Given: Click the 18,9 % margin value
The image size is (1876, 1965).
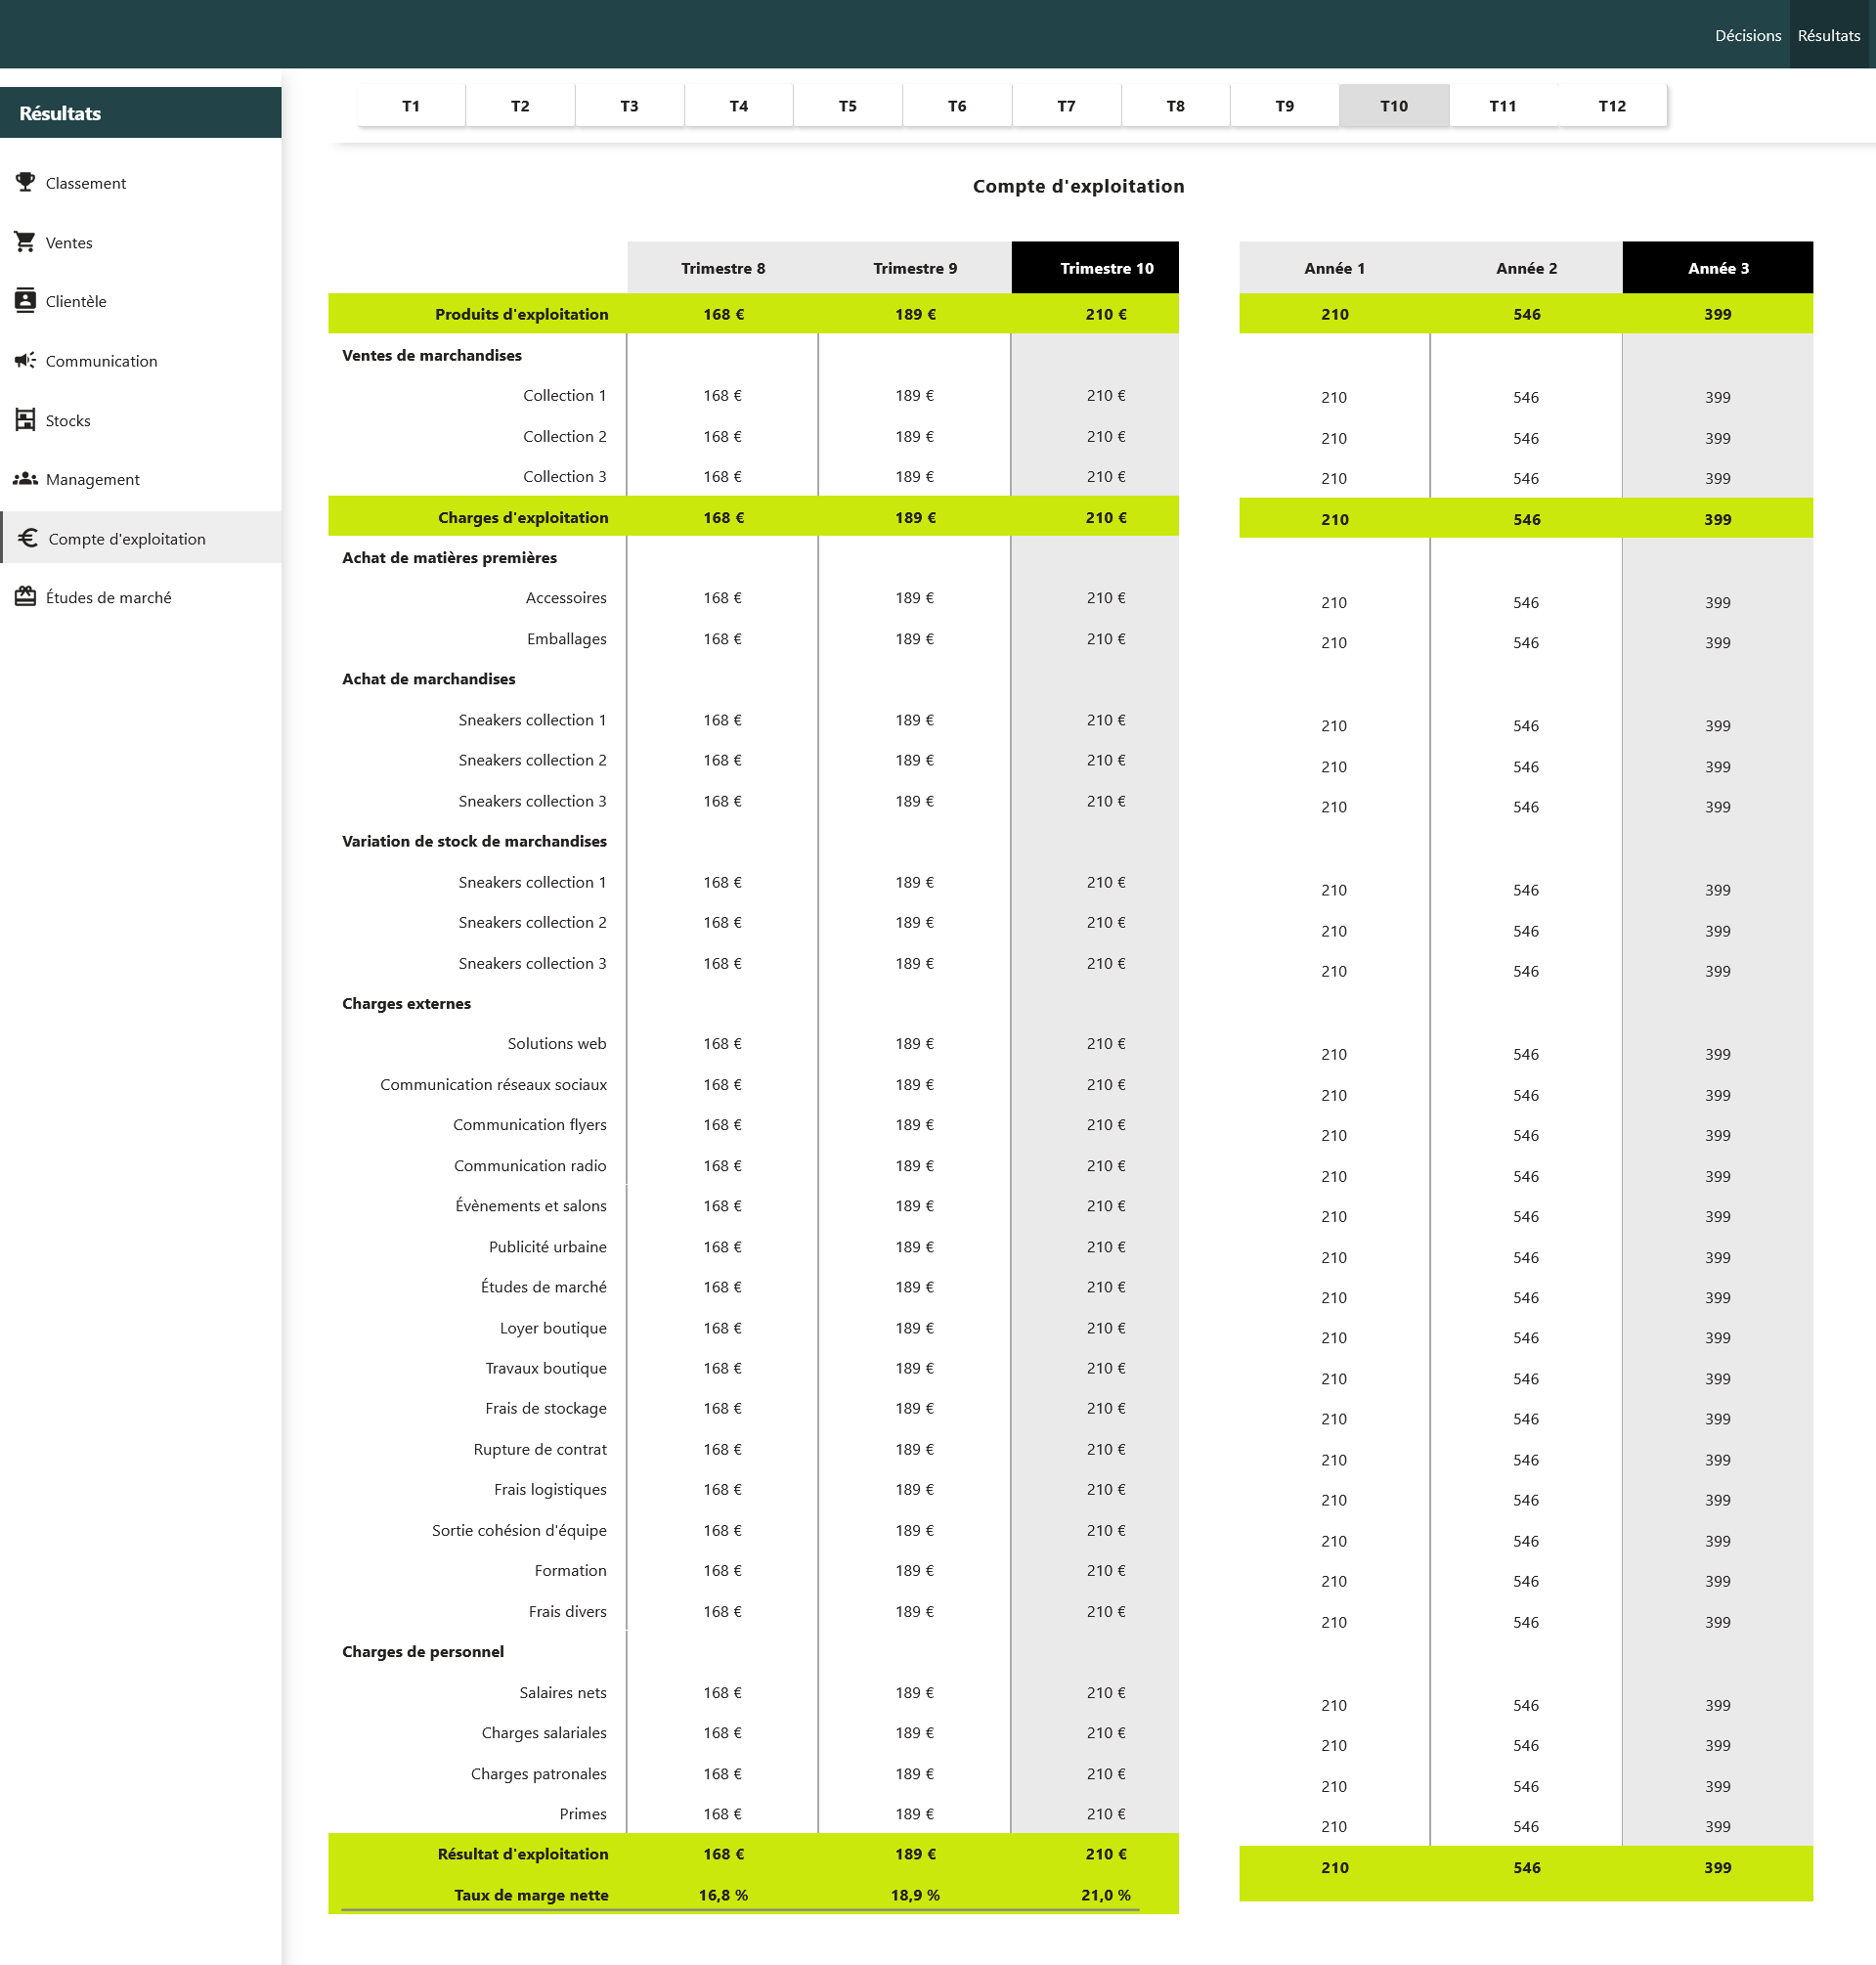Looking at the screenshot, I should (915, 1895).
